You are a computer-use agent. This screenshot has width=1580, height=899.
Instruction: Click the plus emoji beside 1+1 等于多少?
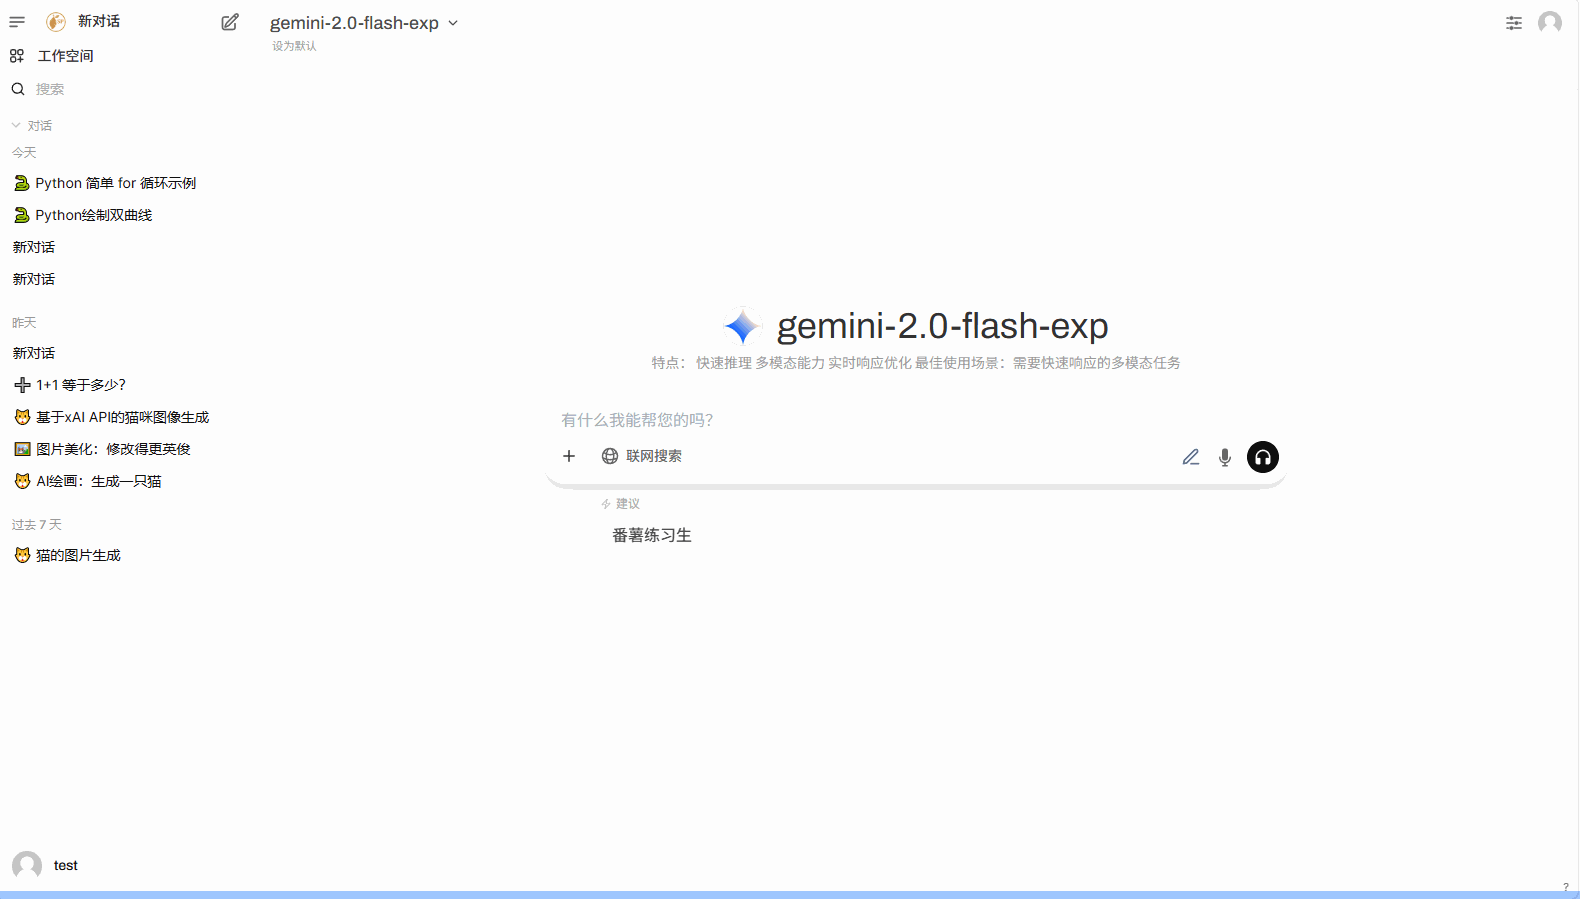[22, 385]
